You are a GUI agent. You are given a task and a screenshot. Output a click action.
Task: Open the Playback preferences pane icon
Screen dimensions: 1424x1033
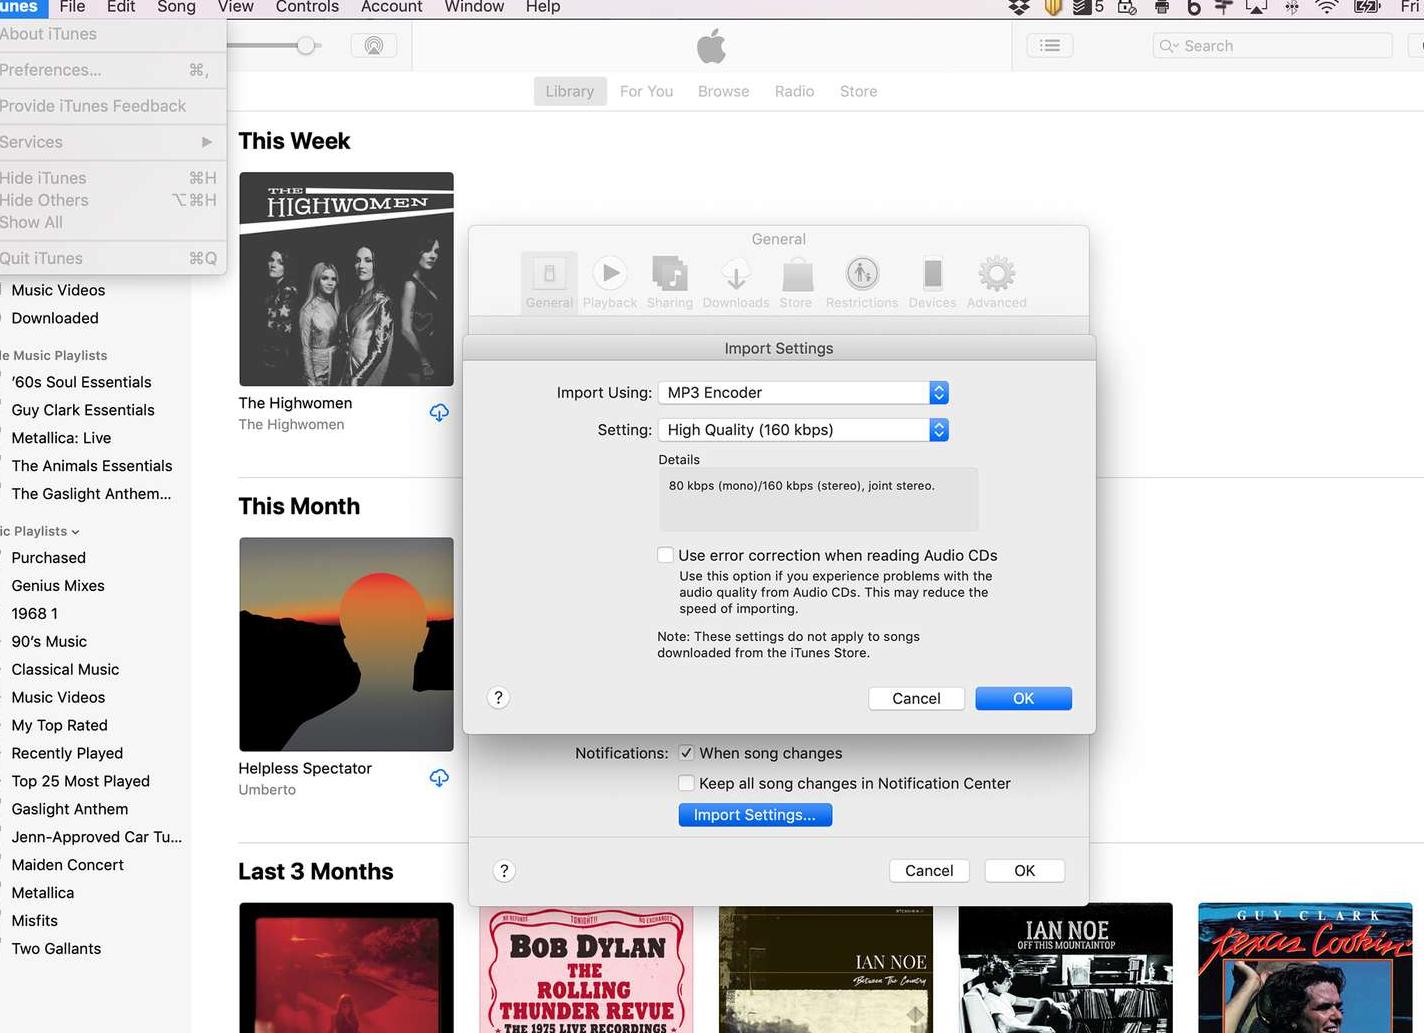(609, 281)
